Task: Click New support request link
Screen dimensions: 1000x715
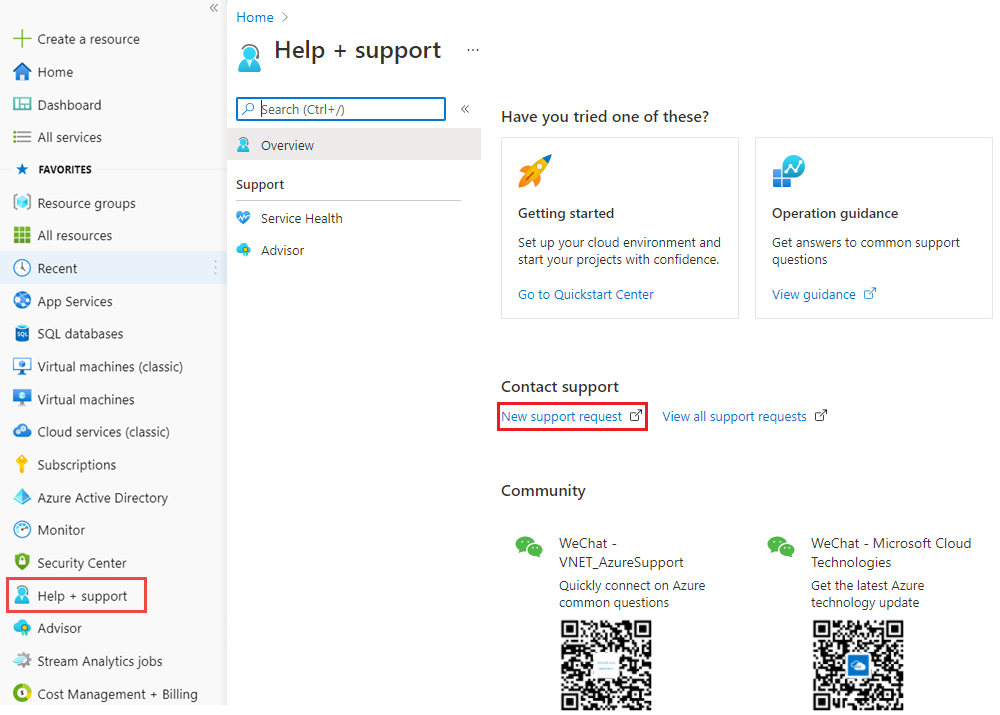Action: [561, 416]
